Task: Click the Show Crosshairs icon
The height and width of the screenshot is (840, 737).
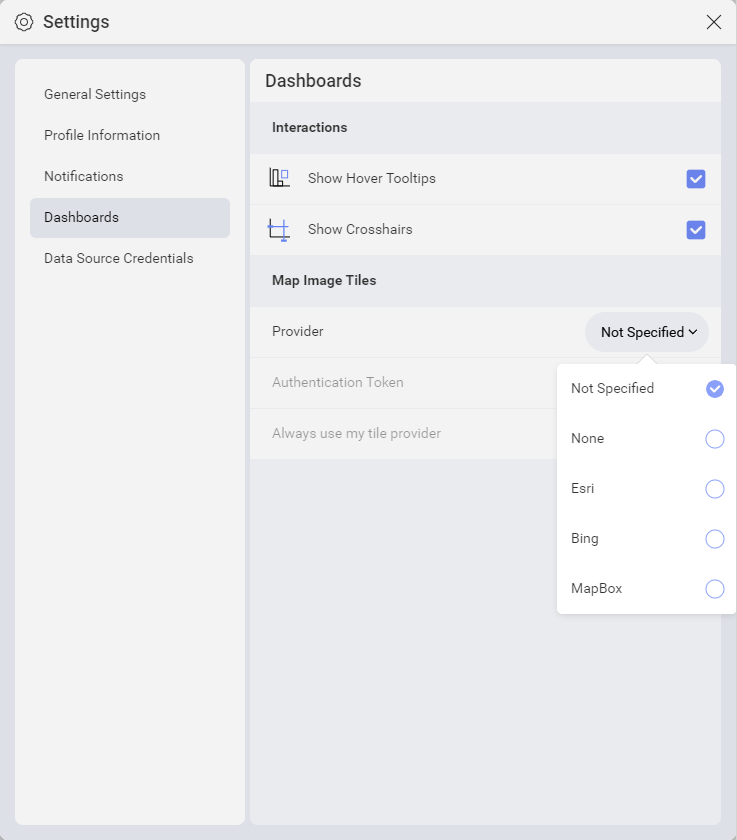Action: coord(280,229)
